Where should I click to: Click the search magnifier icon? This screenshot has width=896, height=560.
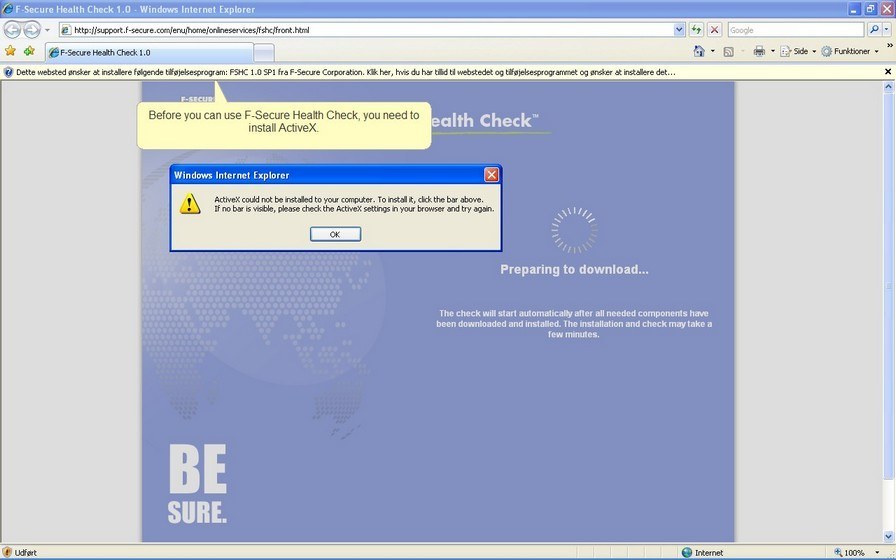click(874, 30)
